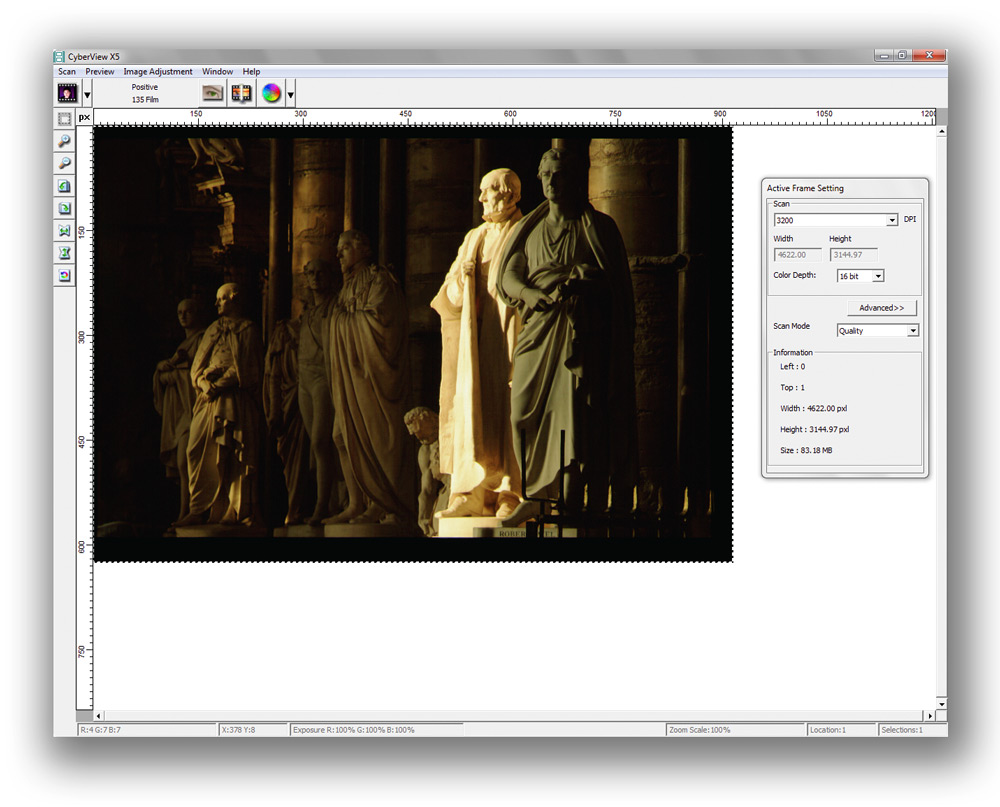
Task: Open the dropdown arrow beside the prescan film icon
Action: point(87,95)
